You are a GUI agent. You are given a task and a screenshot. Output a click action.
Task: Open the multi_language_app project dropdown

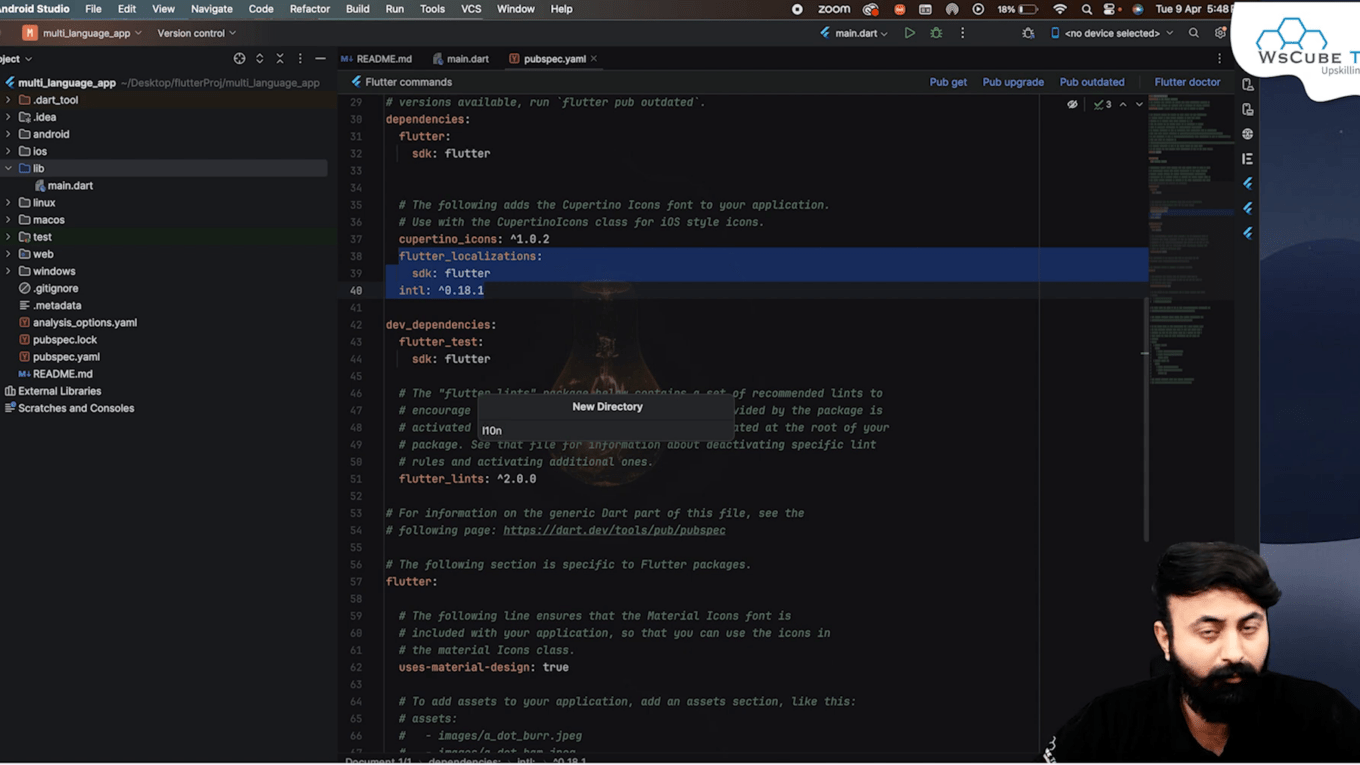(x=83, y=33)
